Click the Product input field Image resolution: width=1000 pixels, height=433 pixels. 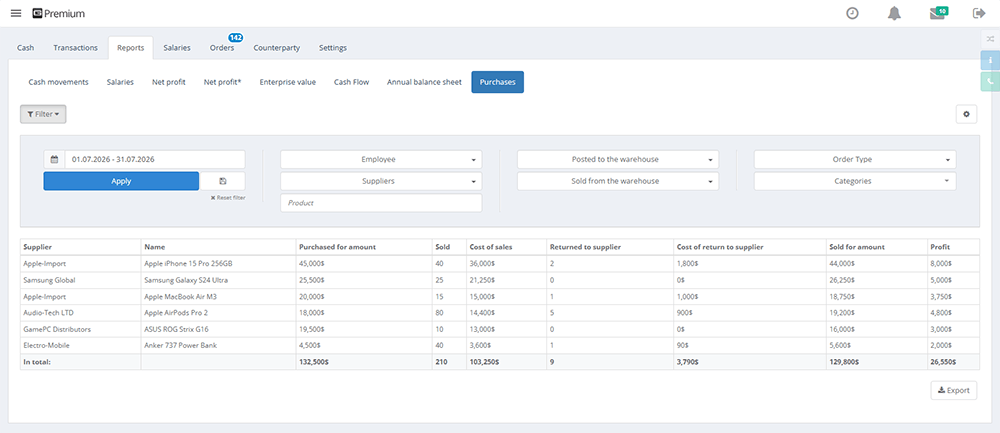click(381, 203)
